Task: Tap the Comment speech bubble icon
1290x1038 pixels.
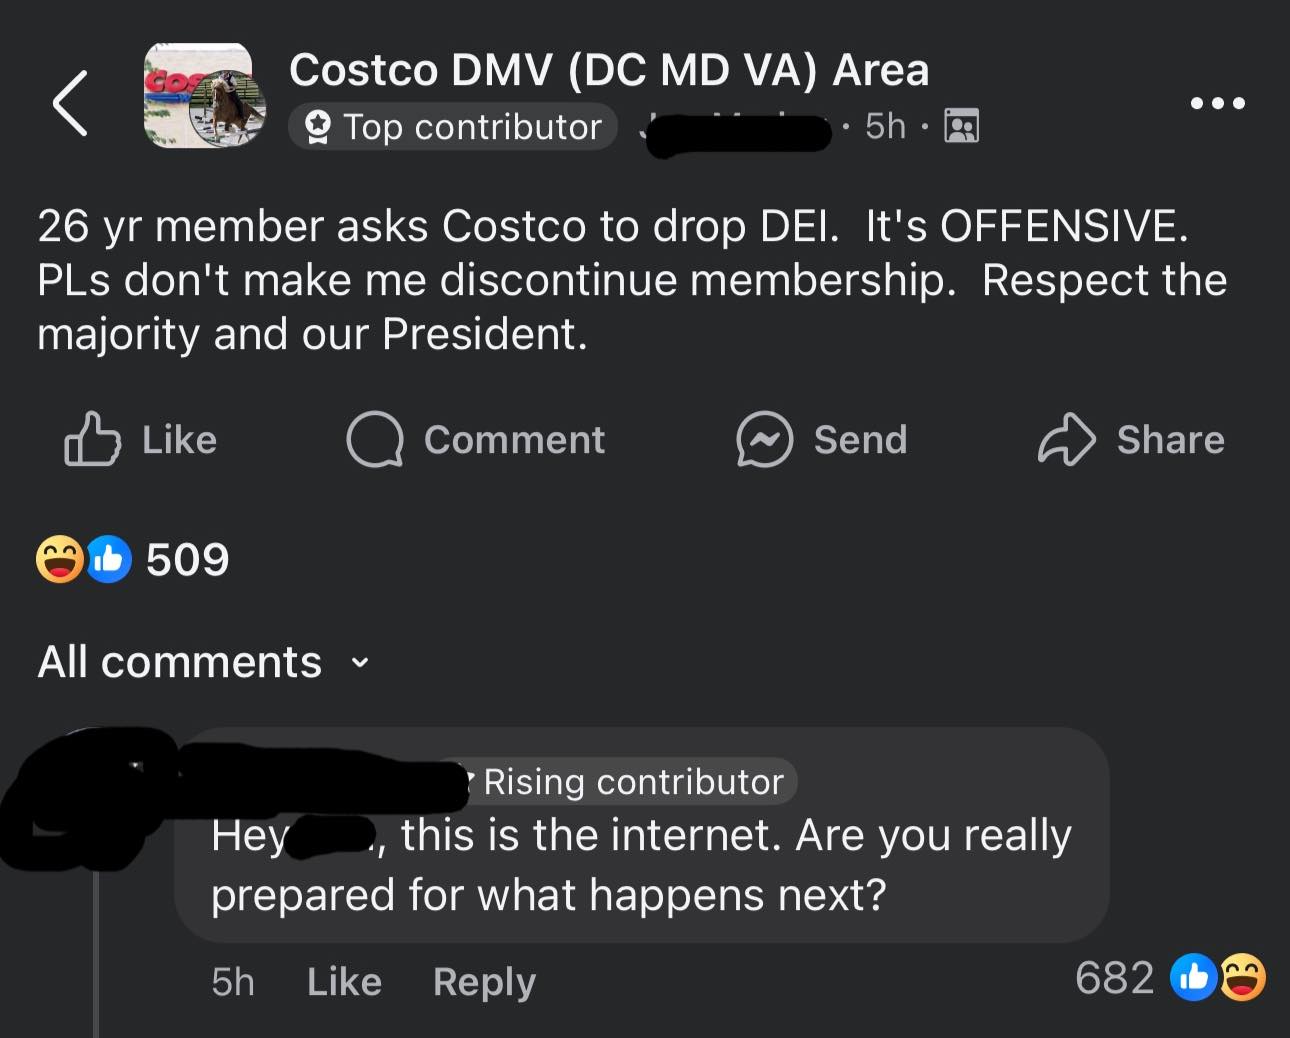Action: coord(375,440)
